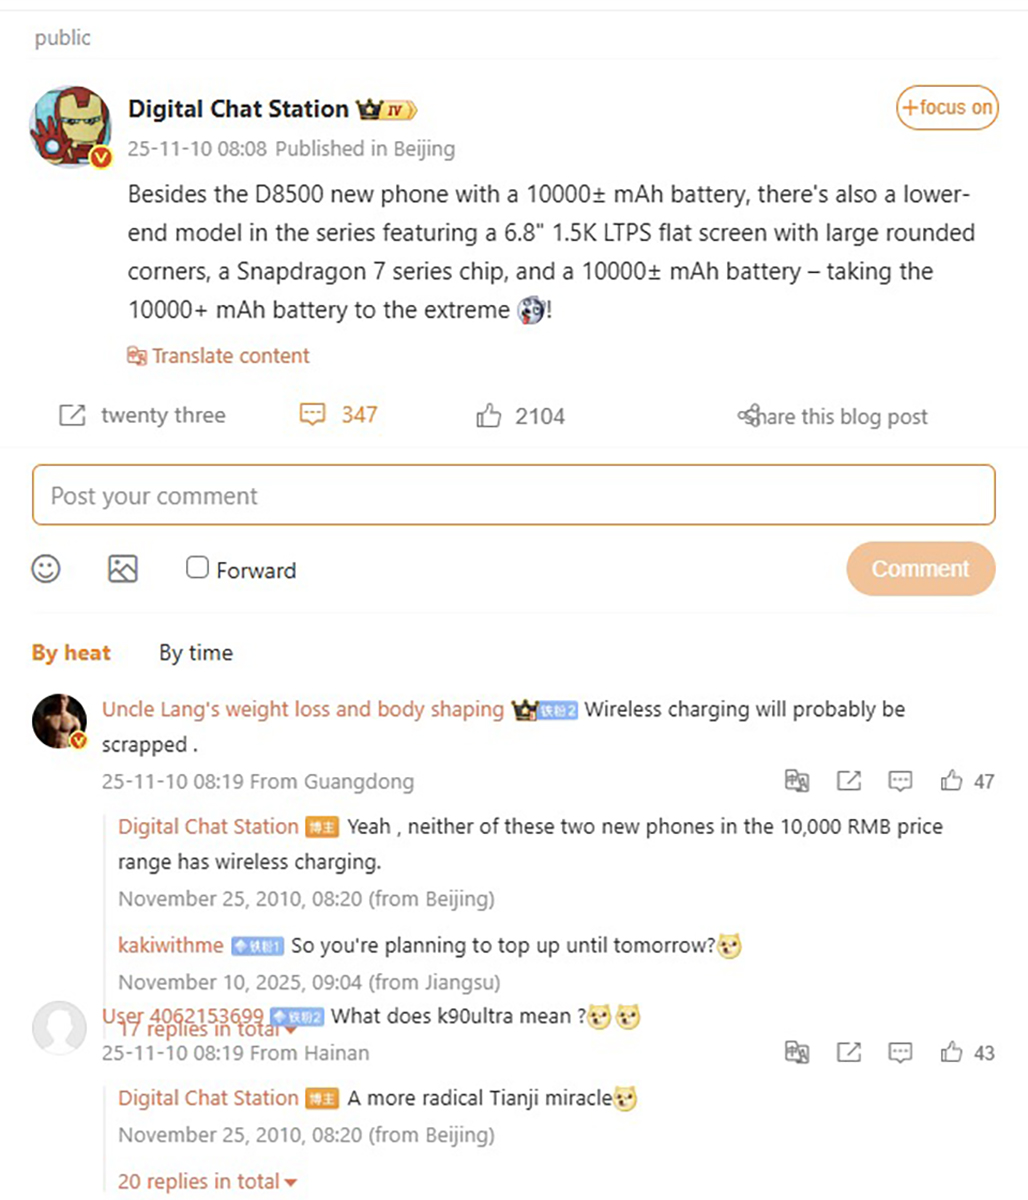Open the emoji picker smiley icon
This screenshot has height=1200, width=1028.
pyautogui.click(x=46, y=569)
